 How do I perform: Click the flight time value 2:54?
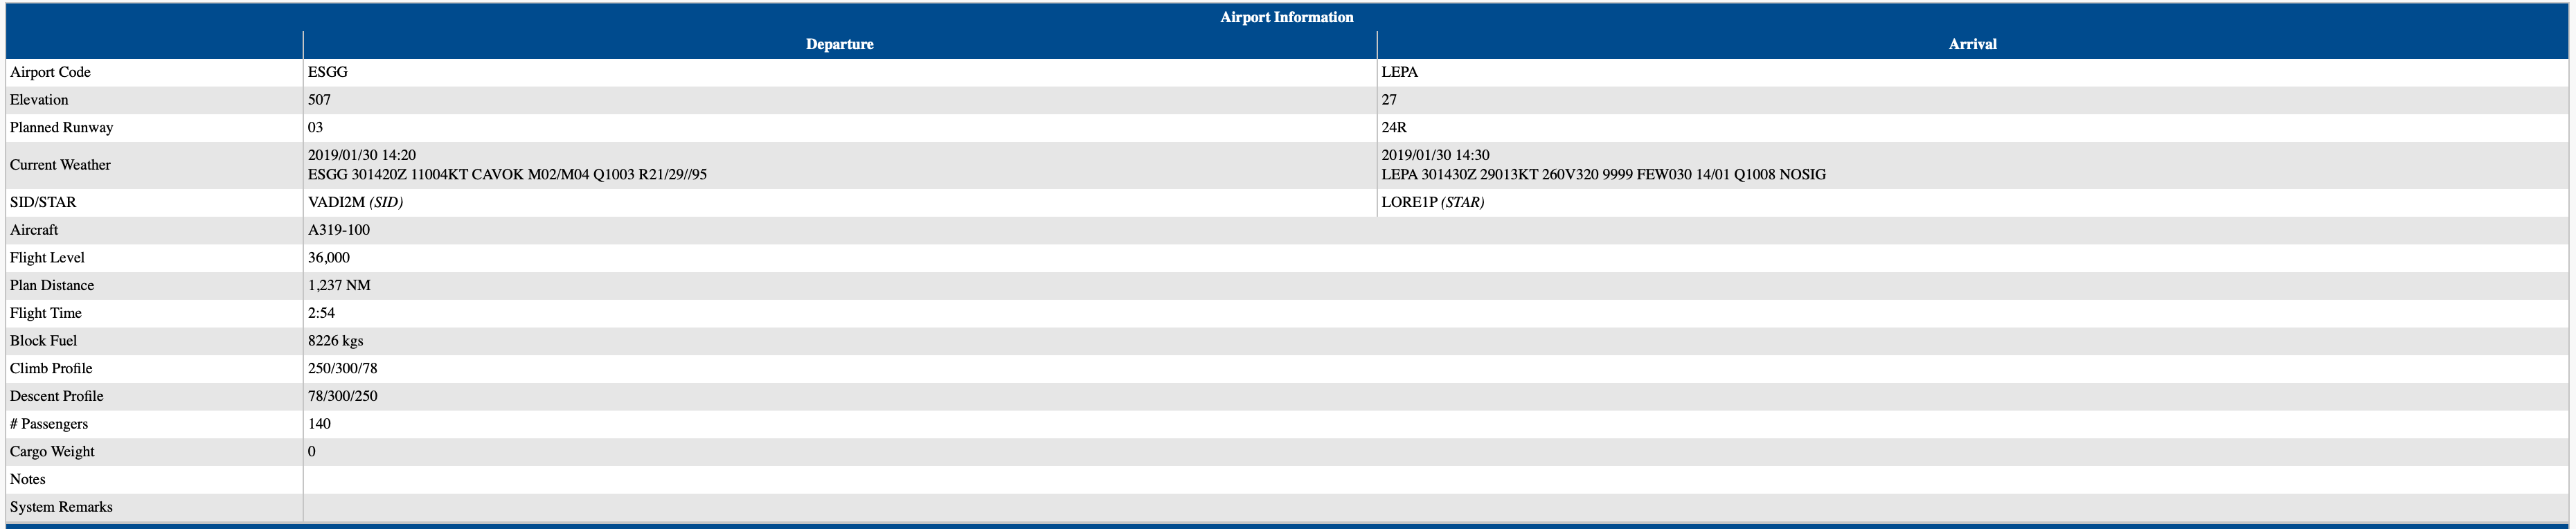[321, 313]
